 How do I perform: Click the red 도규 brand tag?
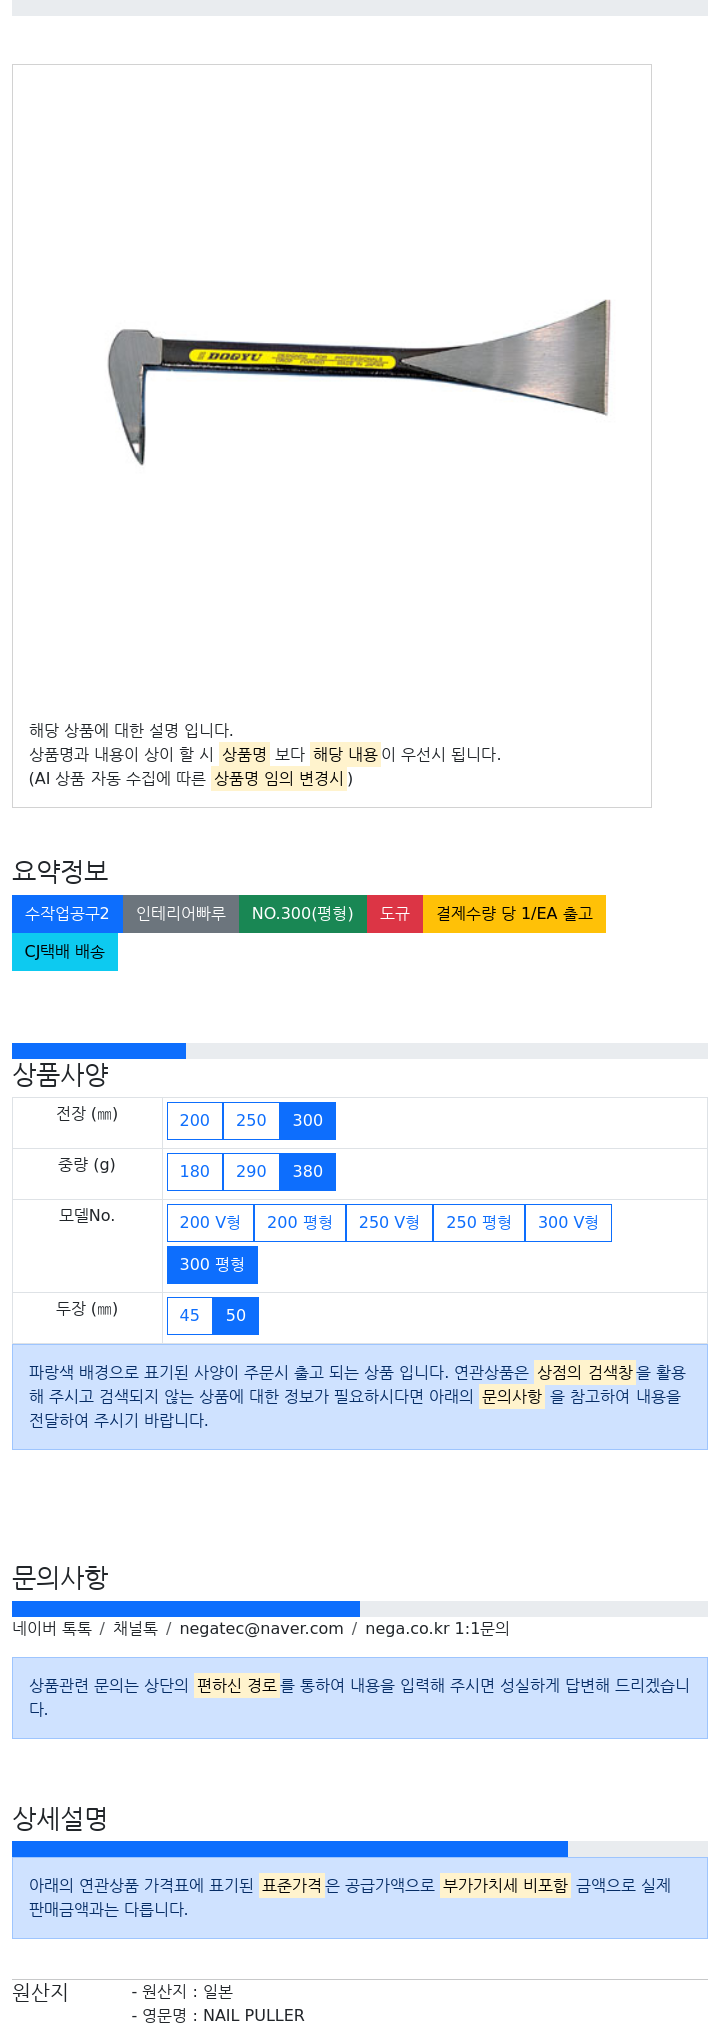pyautogui.click(x=395, y=913)
